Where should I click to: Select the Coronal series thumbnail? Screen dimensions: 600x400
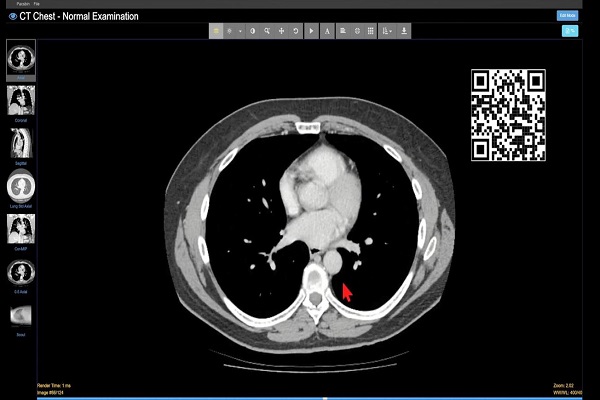pyautogui.click(x=21, y=103)
